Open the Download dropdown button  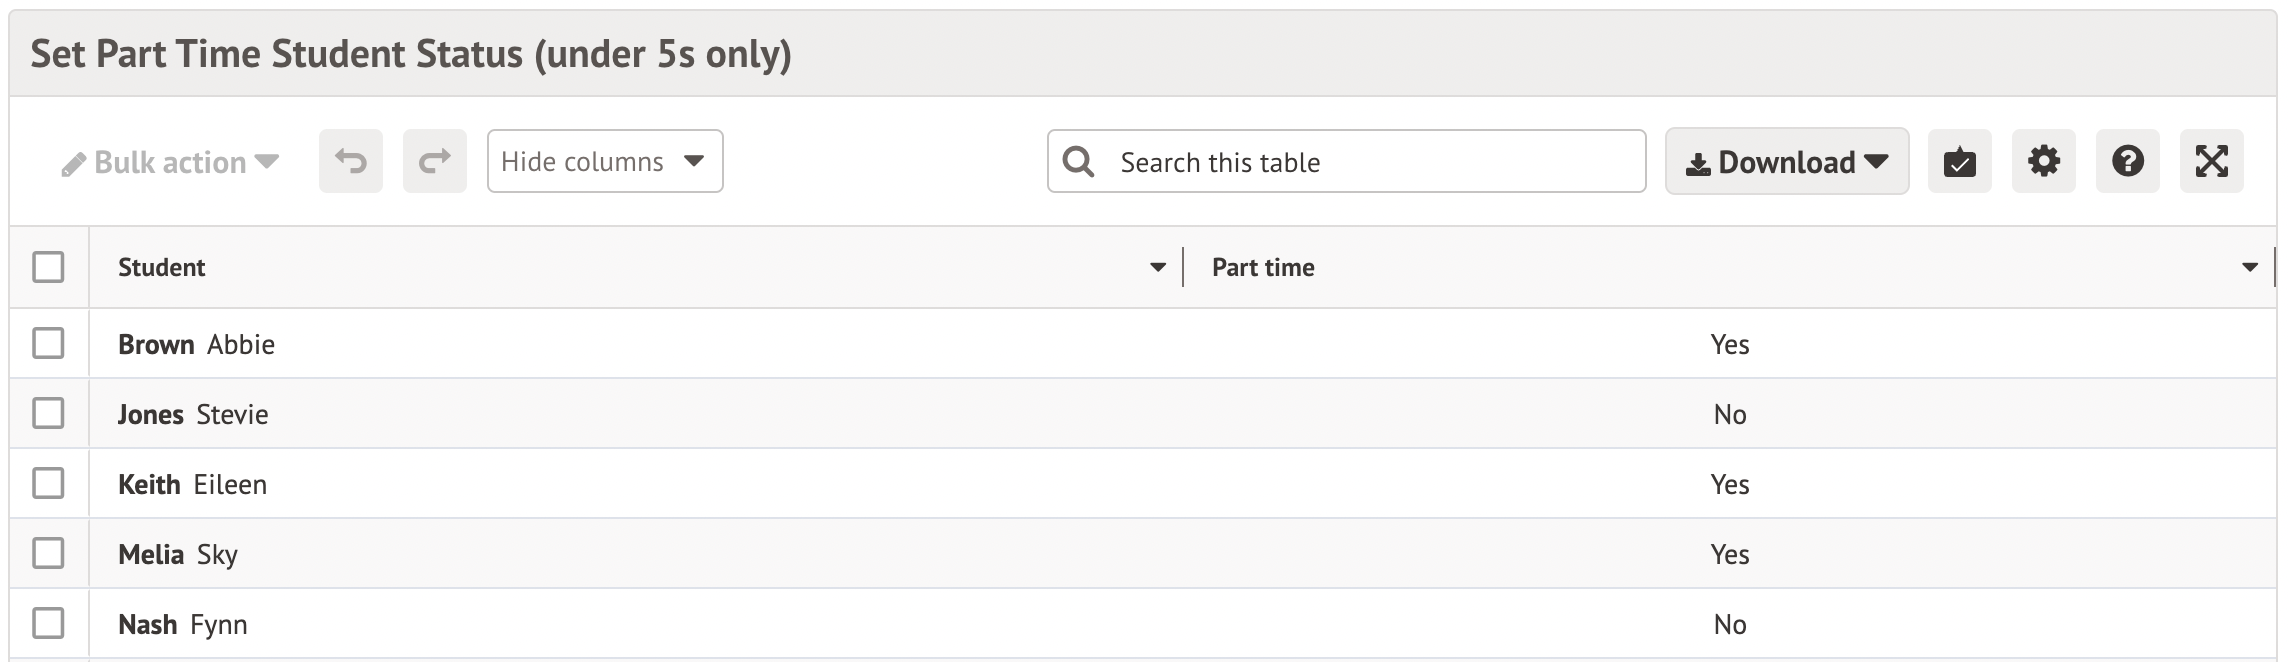[x=1786, y=161]
